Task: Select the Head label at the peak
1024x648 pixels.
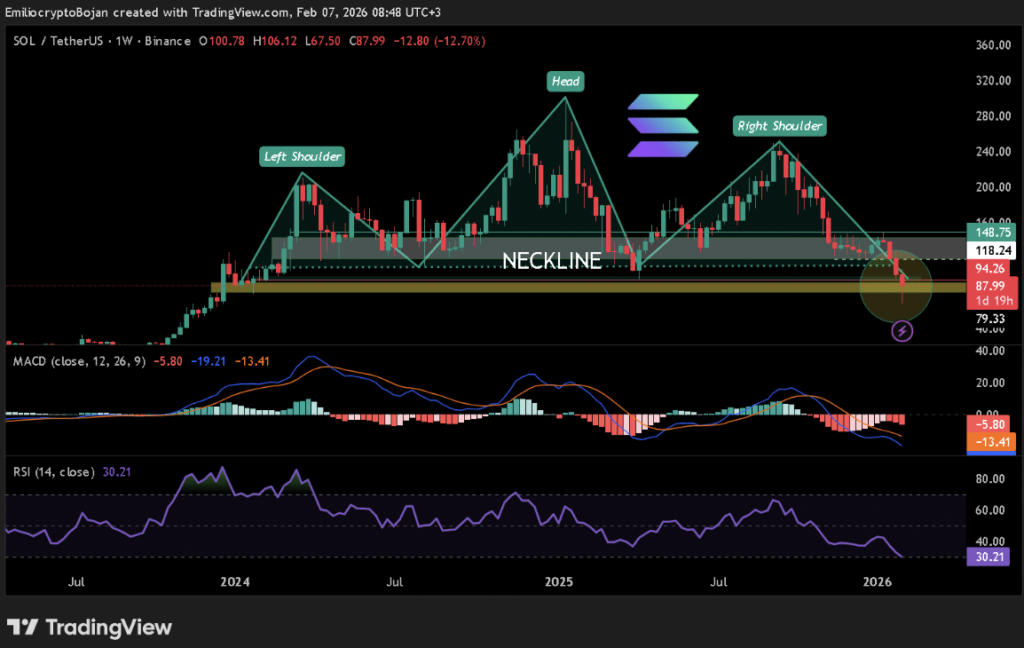Action: point(565,81)
